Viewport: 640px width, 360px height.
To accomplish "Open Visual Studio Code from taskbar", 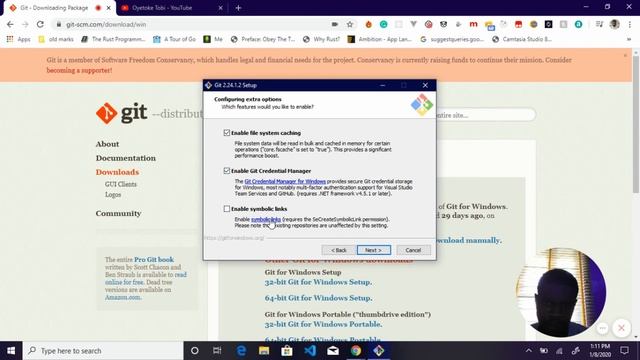I will pyautogui.click(x=310, y=351).
